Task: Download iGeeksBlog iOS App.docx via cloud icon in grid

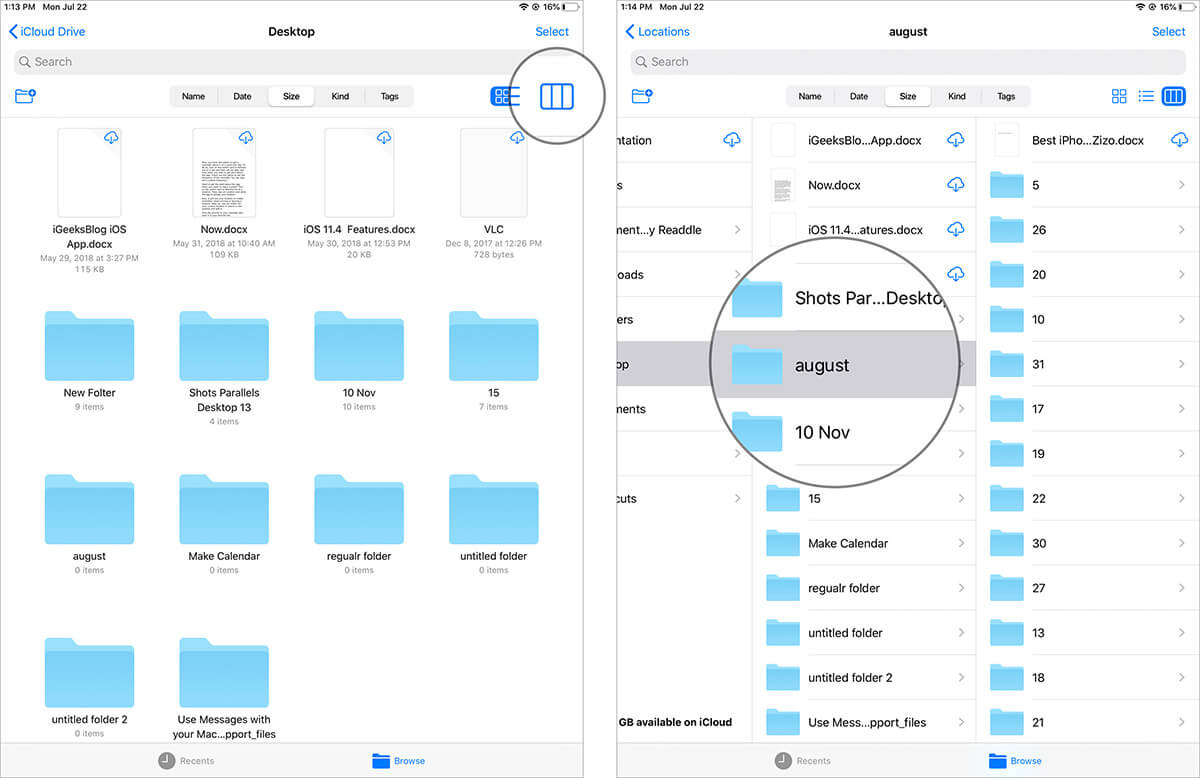Action: click(111, 138)
